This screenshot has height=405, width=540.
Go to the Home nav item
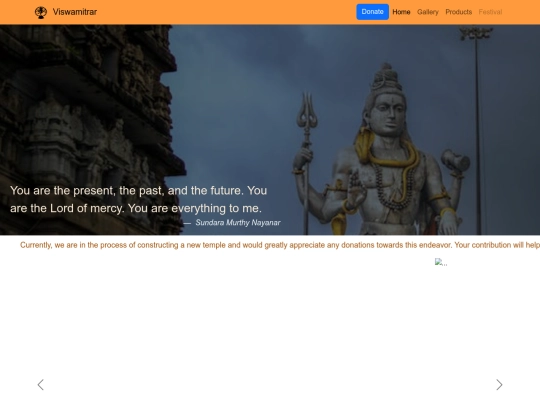point(401,12)
